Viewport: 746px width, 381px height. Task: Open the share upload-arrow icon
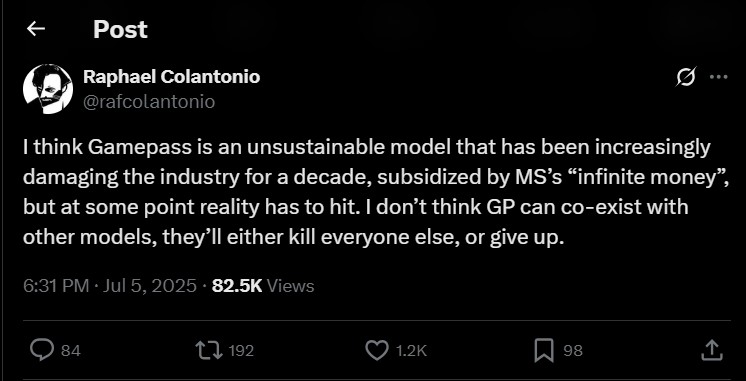coord(713,350)
